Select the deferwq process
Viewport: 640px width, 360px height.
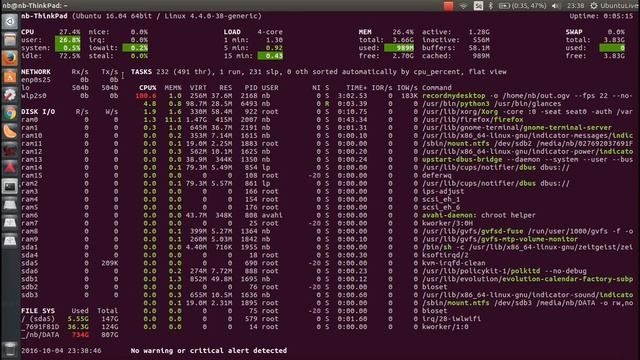click(x=437, y=176)
